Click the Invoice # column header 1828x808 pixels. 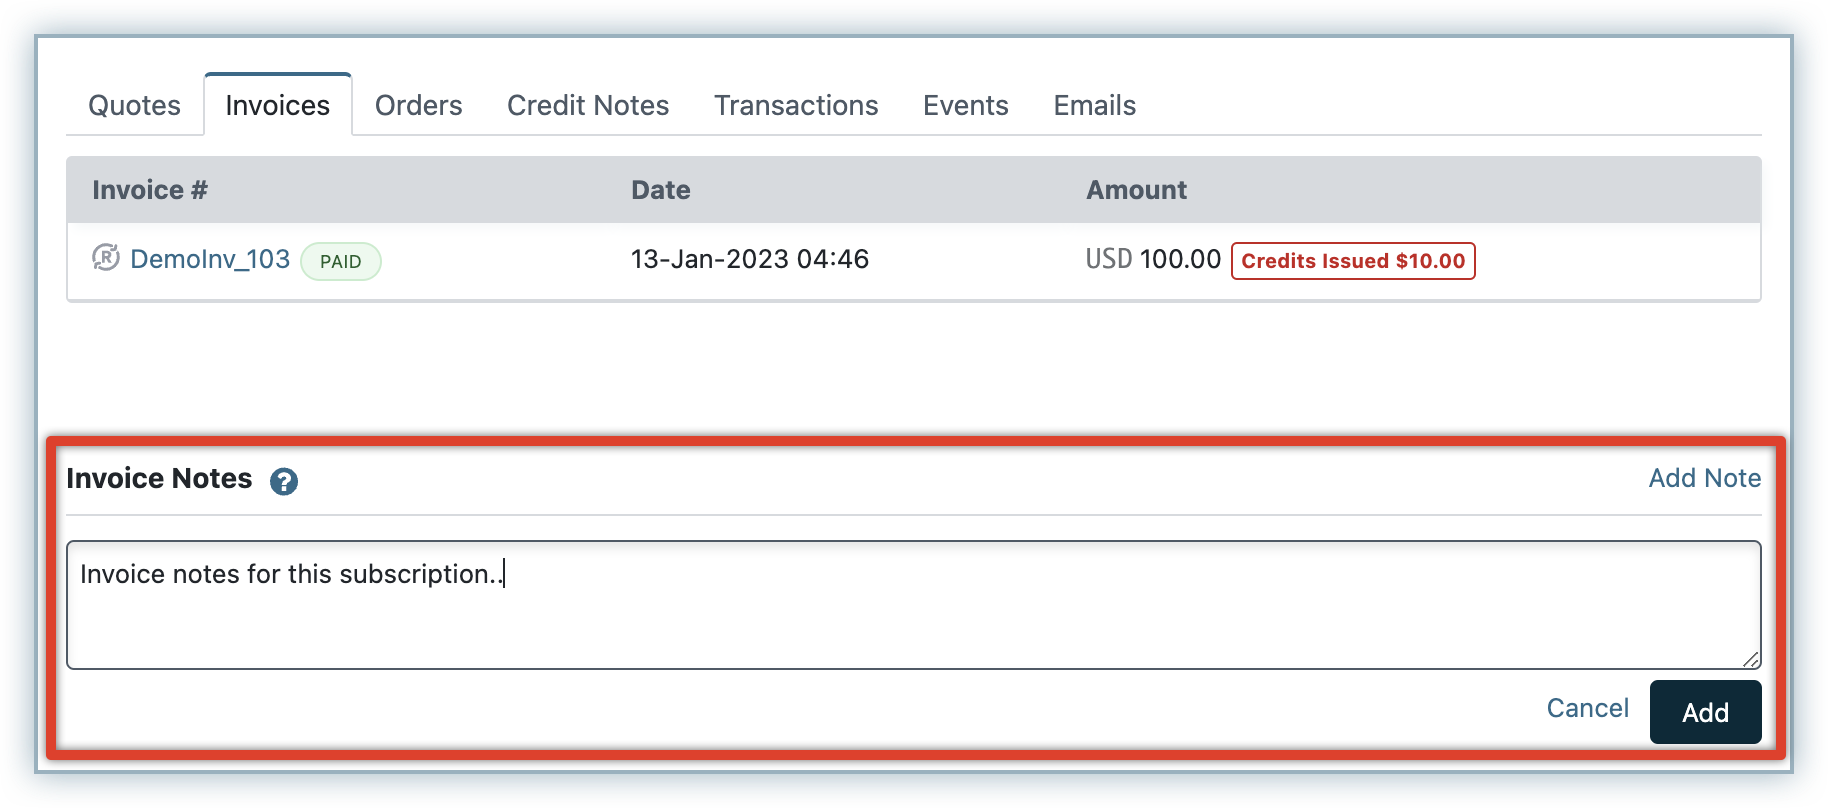click(x=150, y=190)
